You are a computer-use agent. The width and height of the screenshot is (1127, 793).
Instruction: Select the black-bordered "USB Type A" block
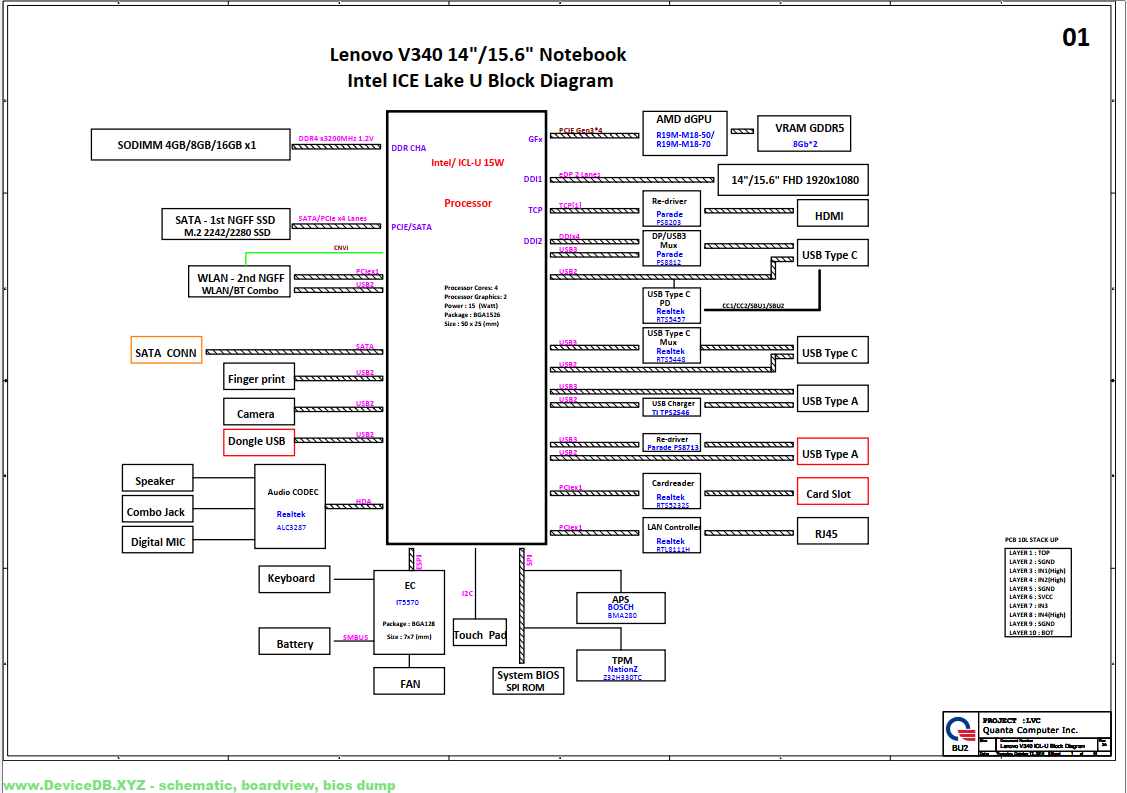point(832,398)
